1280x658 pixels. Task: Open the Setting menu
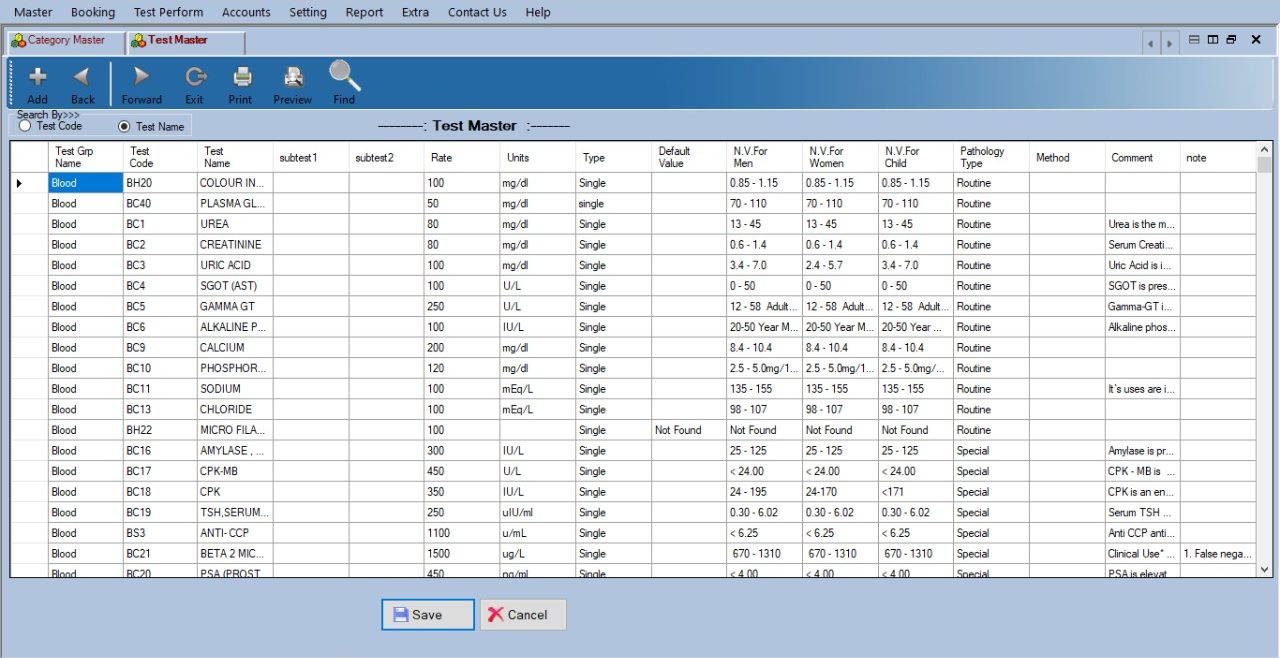(308, 12)
